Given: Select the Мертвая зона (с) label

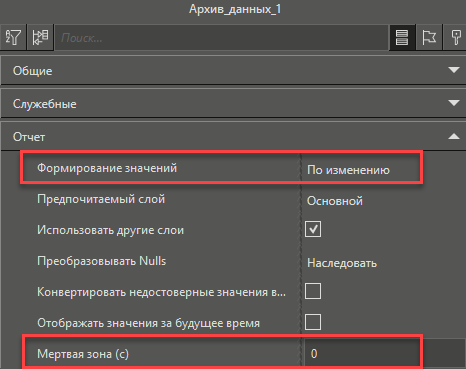Looking at the screenshot, I should 83,354.
